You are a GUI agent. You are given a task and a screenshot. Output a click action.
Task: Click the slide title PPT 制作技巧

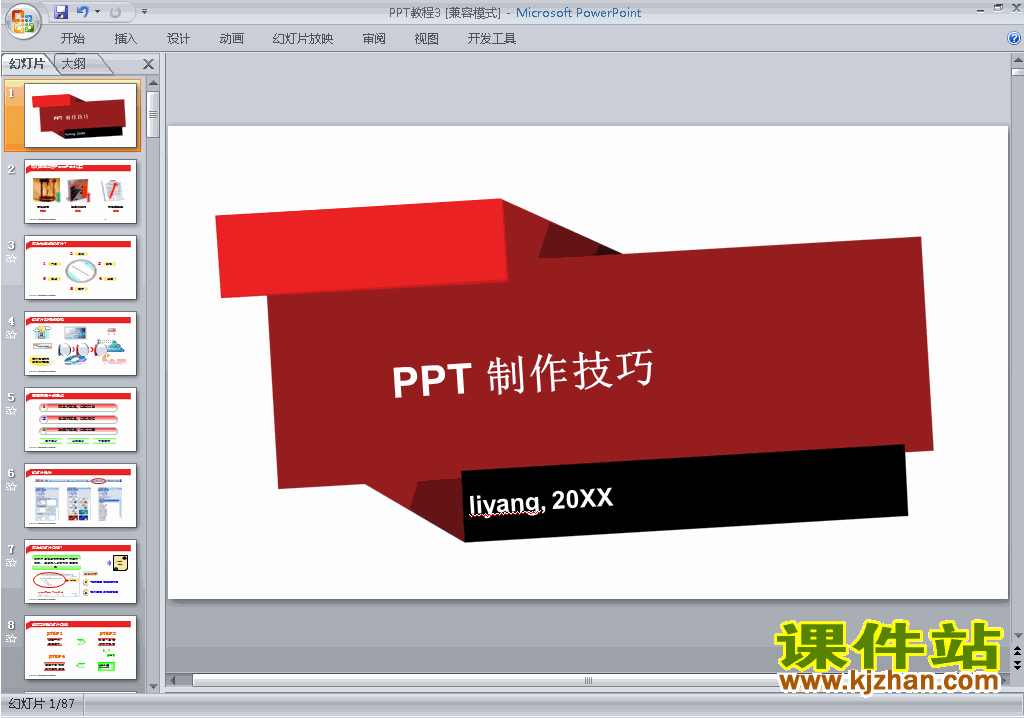click(522, 374)
